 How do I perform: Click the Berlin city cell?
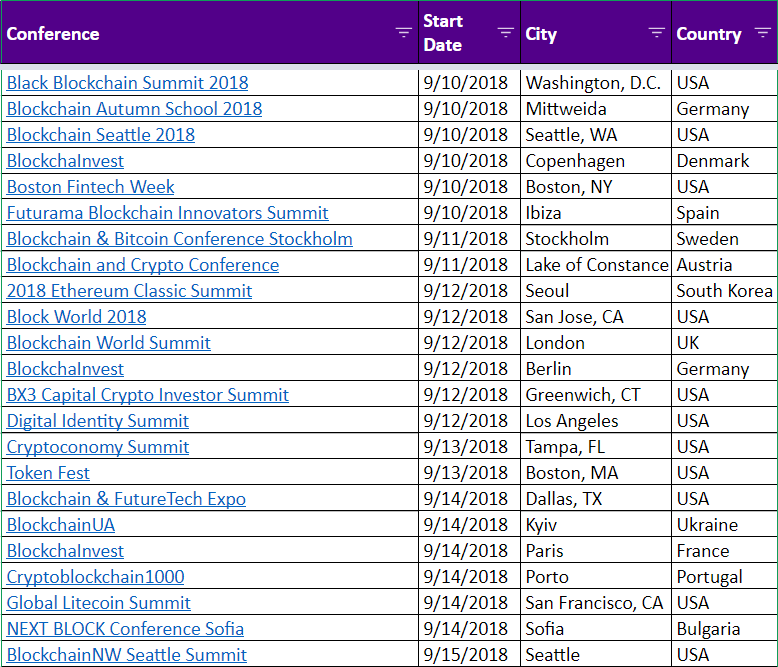(596, 369)
